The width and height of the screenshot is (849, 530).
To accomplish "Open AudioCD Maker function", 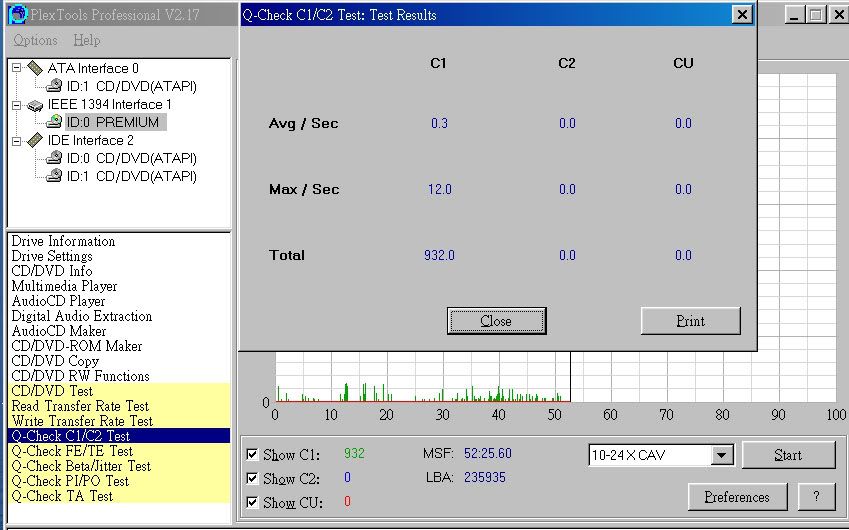I will 59,331.
